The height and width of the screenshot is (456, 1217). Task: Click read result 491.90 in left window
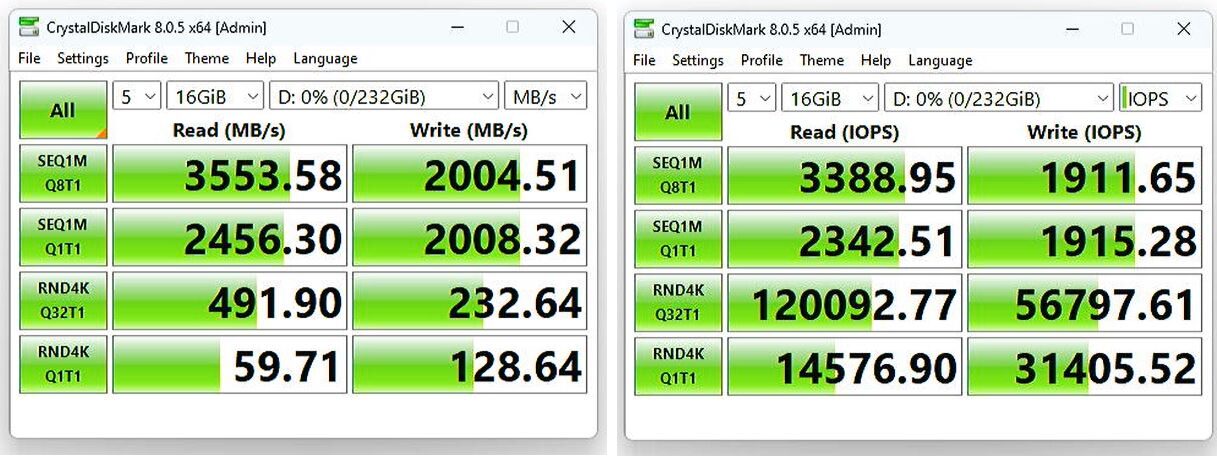230,301
